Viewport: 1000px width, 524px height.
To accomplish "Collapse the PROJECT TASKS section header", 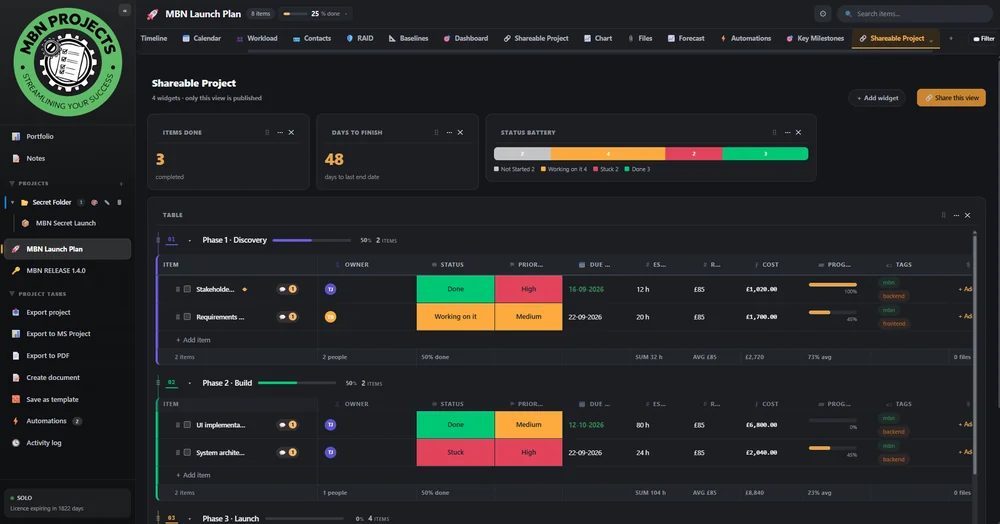I will 11,294.
